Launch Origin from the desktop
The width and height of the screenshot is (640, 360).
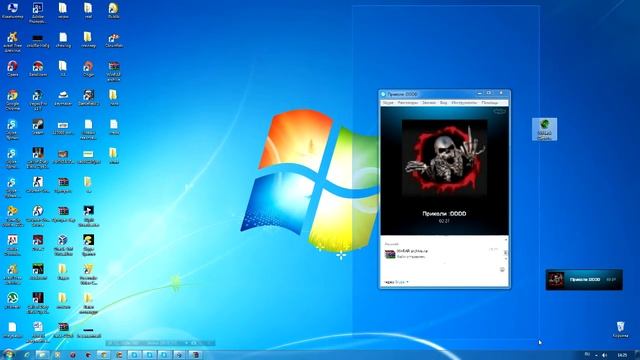88,69
